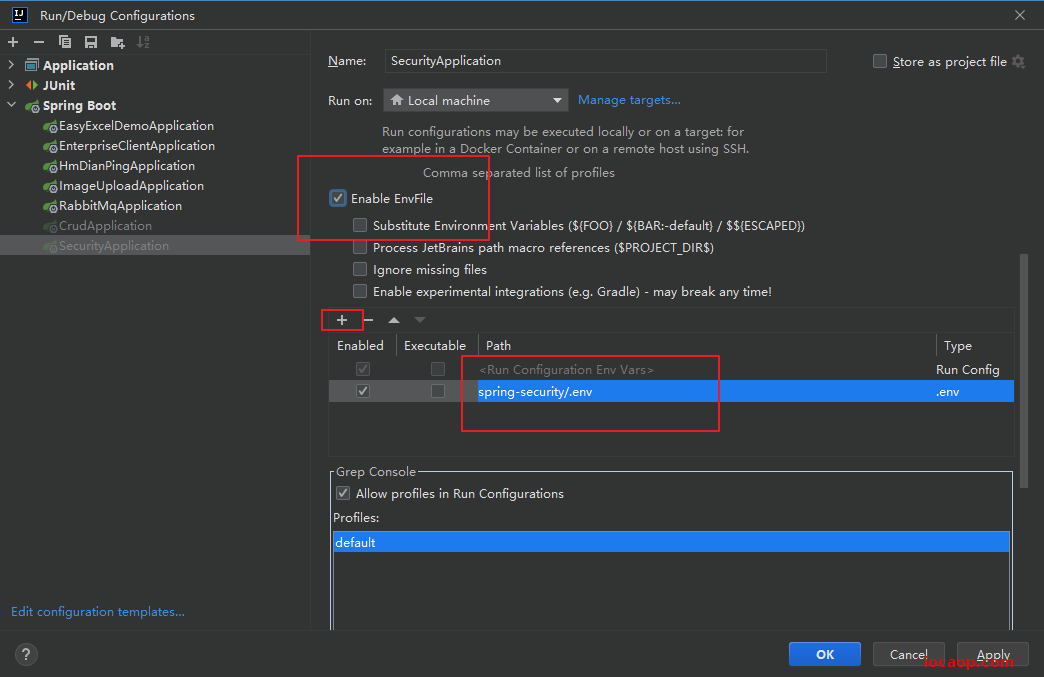Viewport: 1044px width, 677px height.
Task: Remove the selected EnvFile entry
Action: point(368,320)
